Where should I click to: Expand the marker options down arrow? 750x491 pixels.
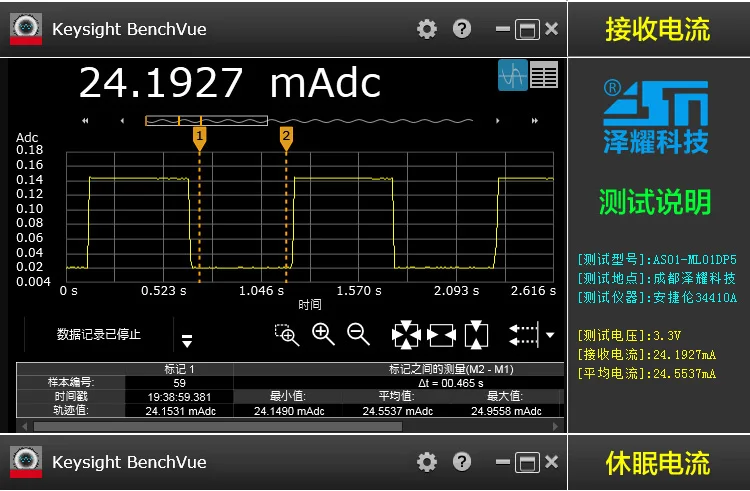tap(187, 340)
